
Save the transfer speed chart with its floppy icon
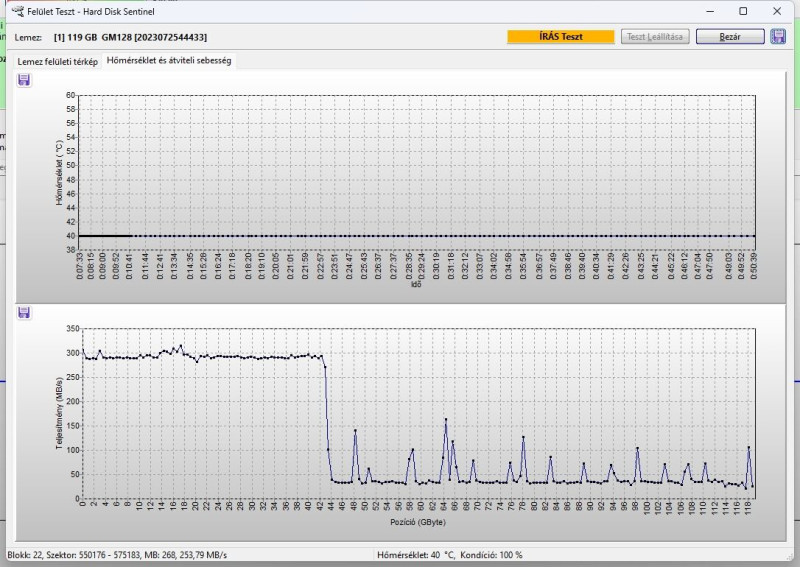[x=24, y=312]
